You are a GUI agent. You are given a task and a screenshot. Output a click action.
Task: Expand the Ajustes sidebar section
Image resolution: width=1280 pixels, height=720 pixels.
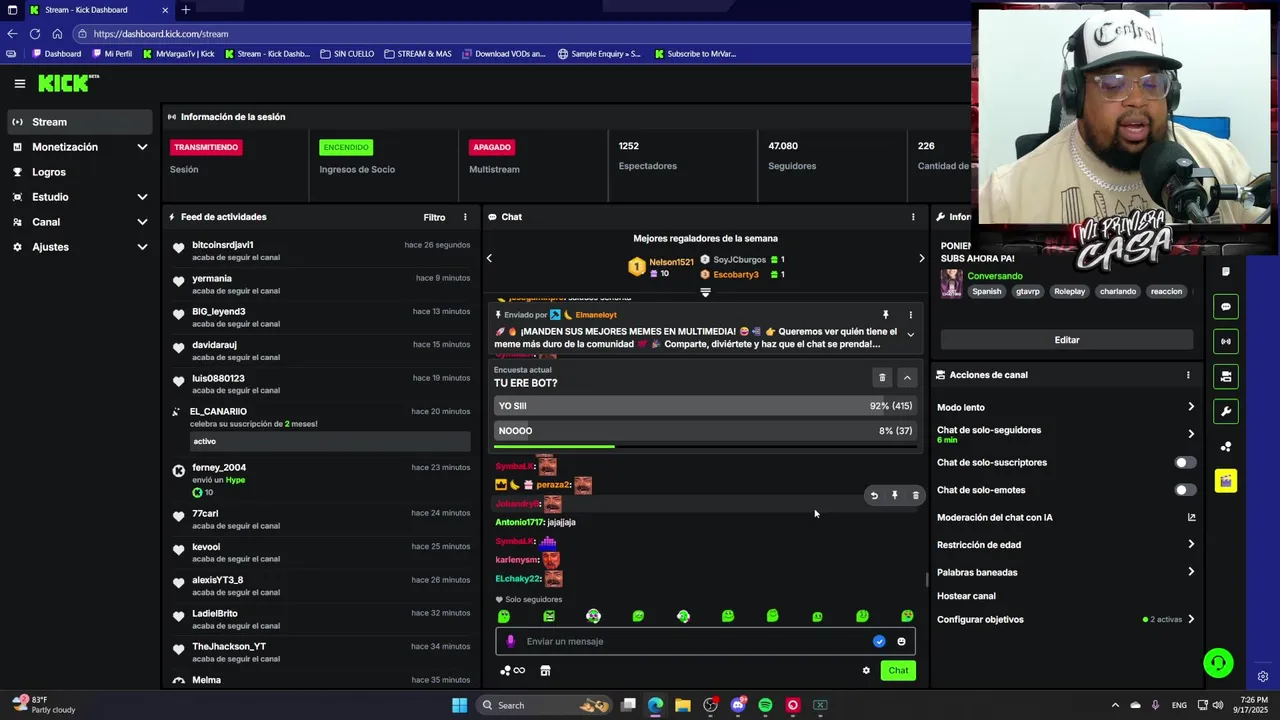142,247
